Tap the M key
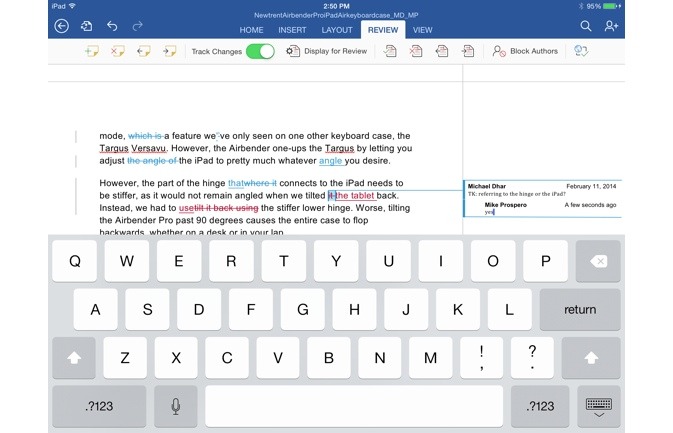This screenshot has width=673, height=433. click(430, 357)
